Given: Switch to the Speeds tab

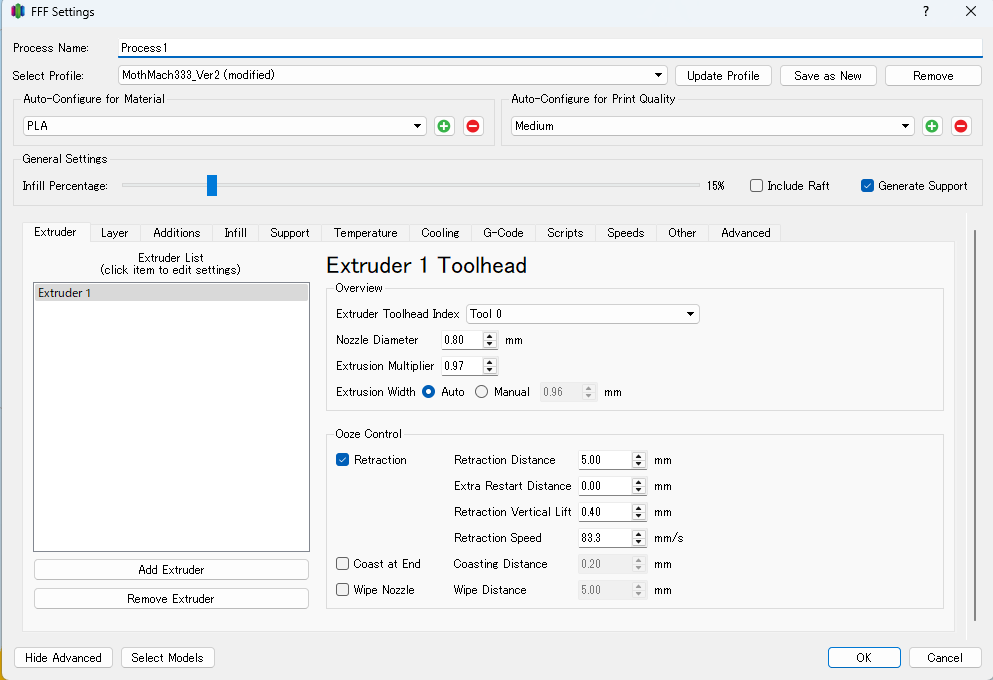Looking at the screenshot, I should 626,233.
